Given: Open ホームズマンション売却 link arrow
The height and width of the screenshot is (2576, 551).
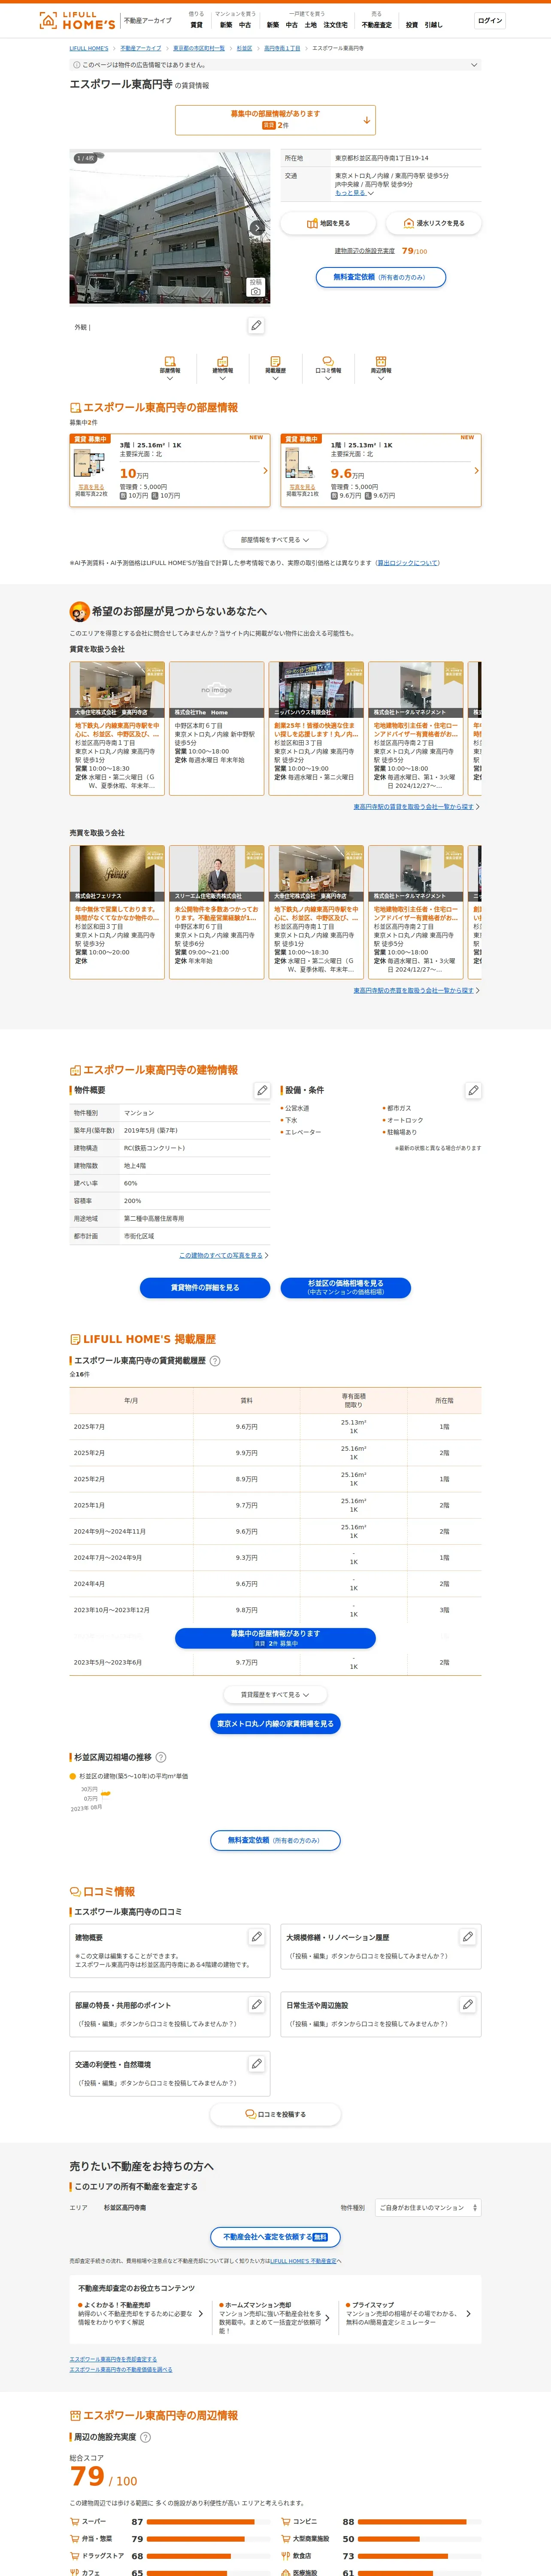Looking at the screenshot, I should (x=327, y=2318).
